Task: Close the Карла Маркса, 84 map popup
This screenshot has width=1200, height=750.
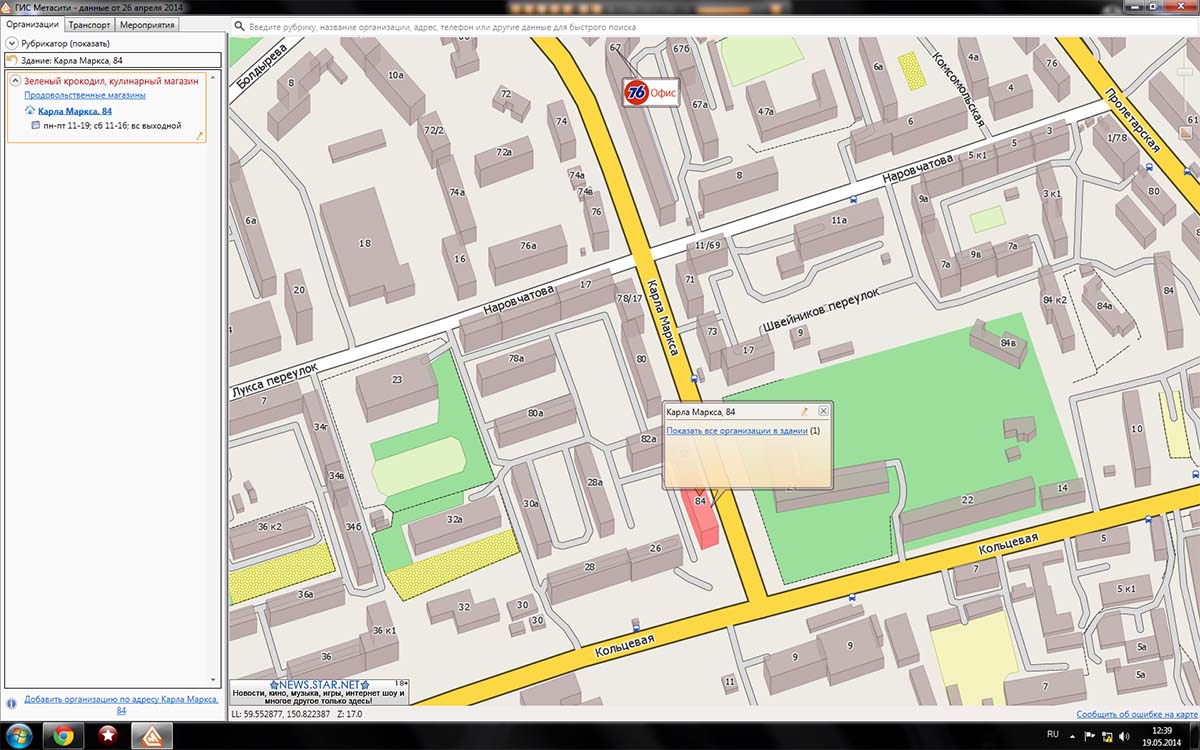Action: [x=823, y=411]
